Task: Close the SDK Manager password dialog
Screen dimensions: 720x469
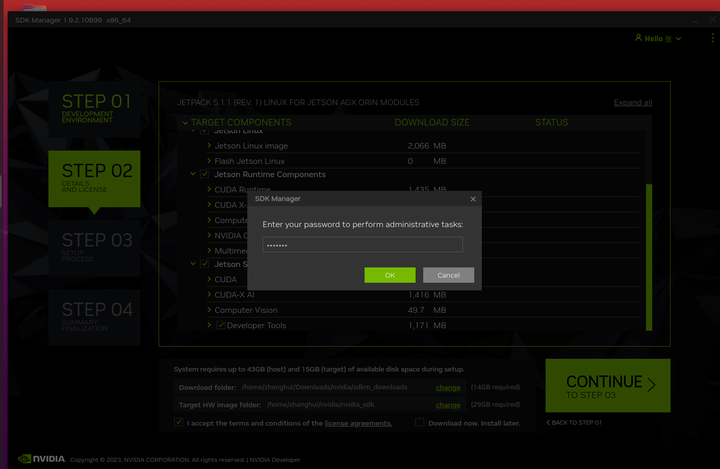Action: point(473,199)
